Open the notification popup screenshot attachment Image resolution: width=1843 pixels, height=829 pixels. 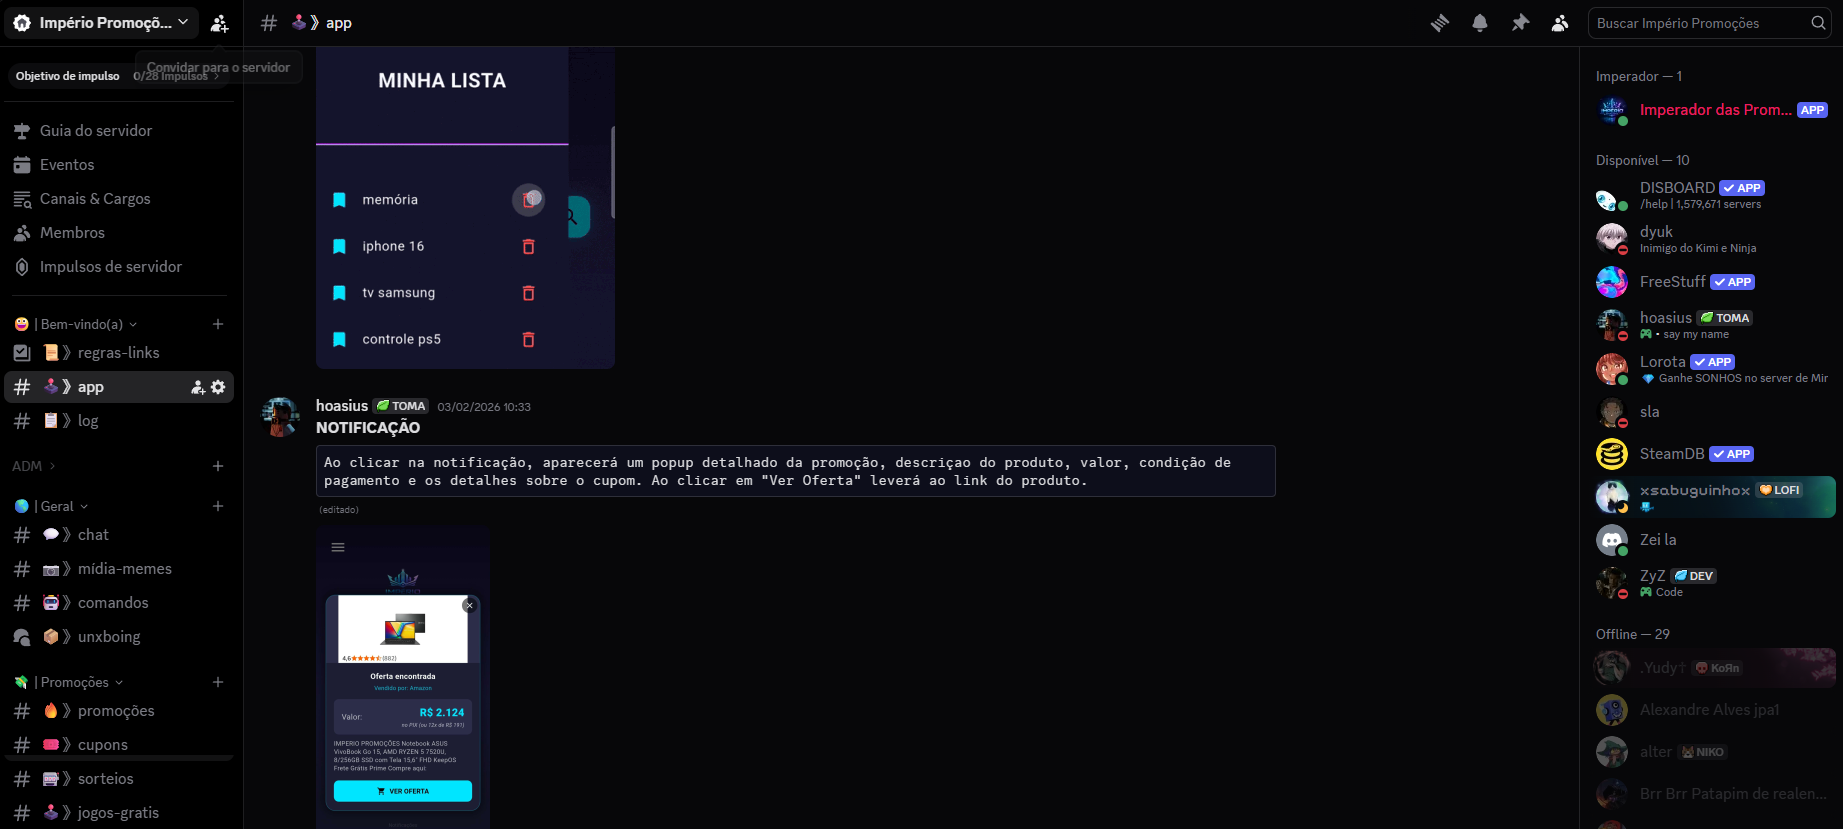[403, 677]
